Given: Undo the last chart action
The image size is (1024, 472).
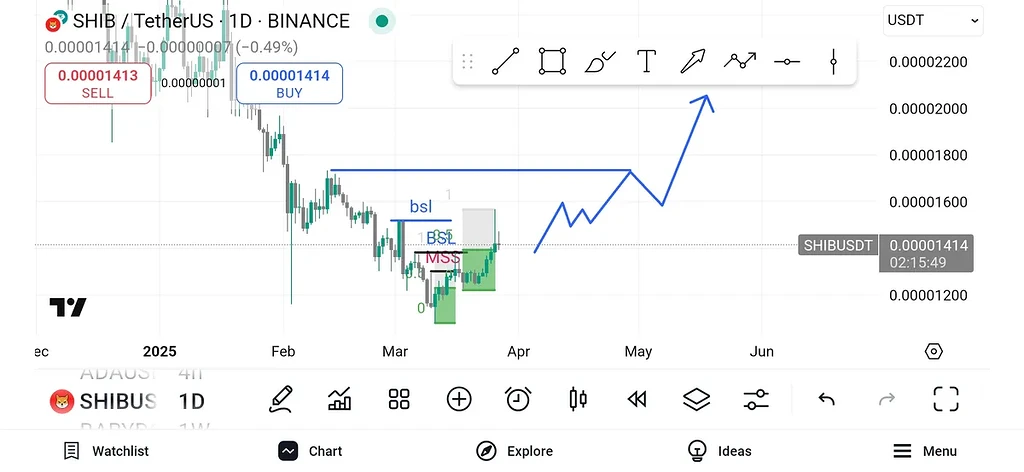Looking at the screenshot, I should pos(827,400).
